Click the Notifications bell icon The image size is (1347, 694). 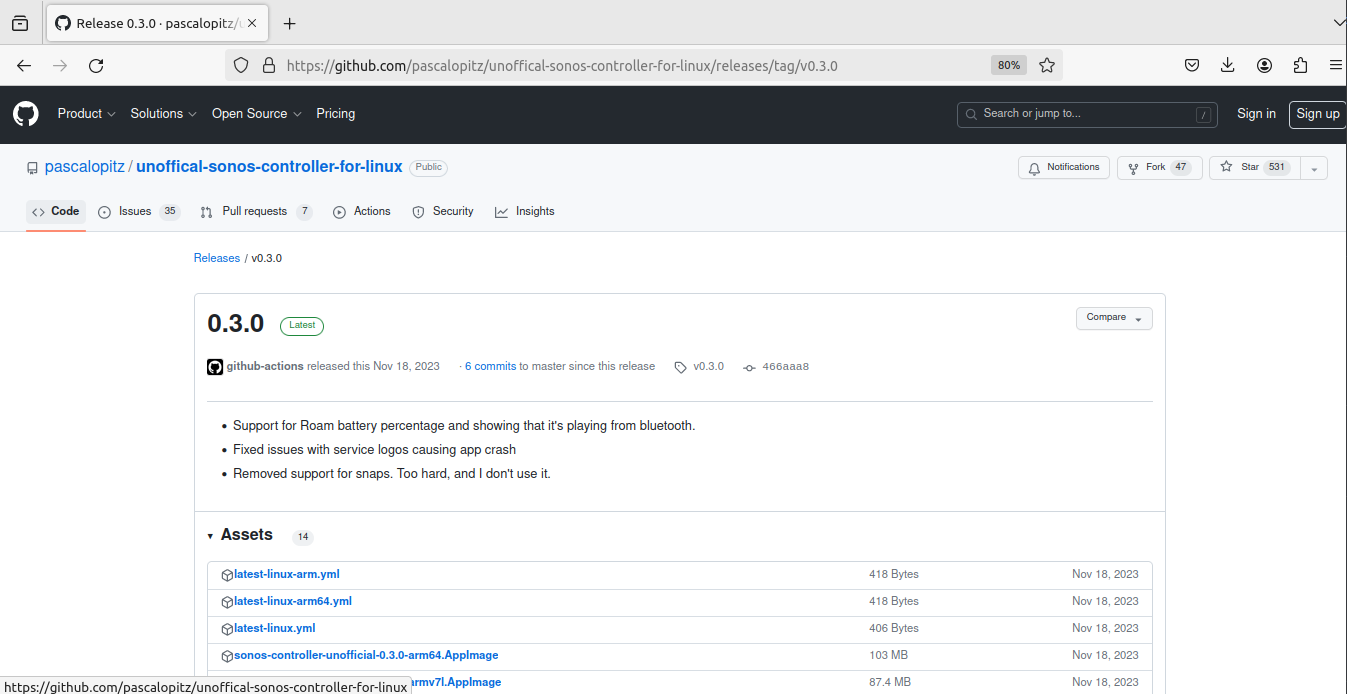1034,167
